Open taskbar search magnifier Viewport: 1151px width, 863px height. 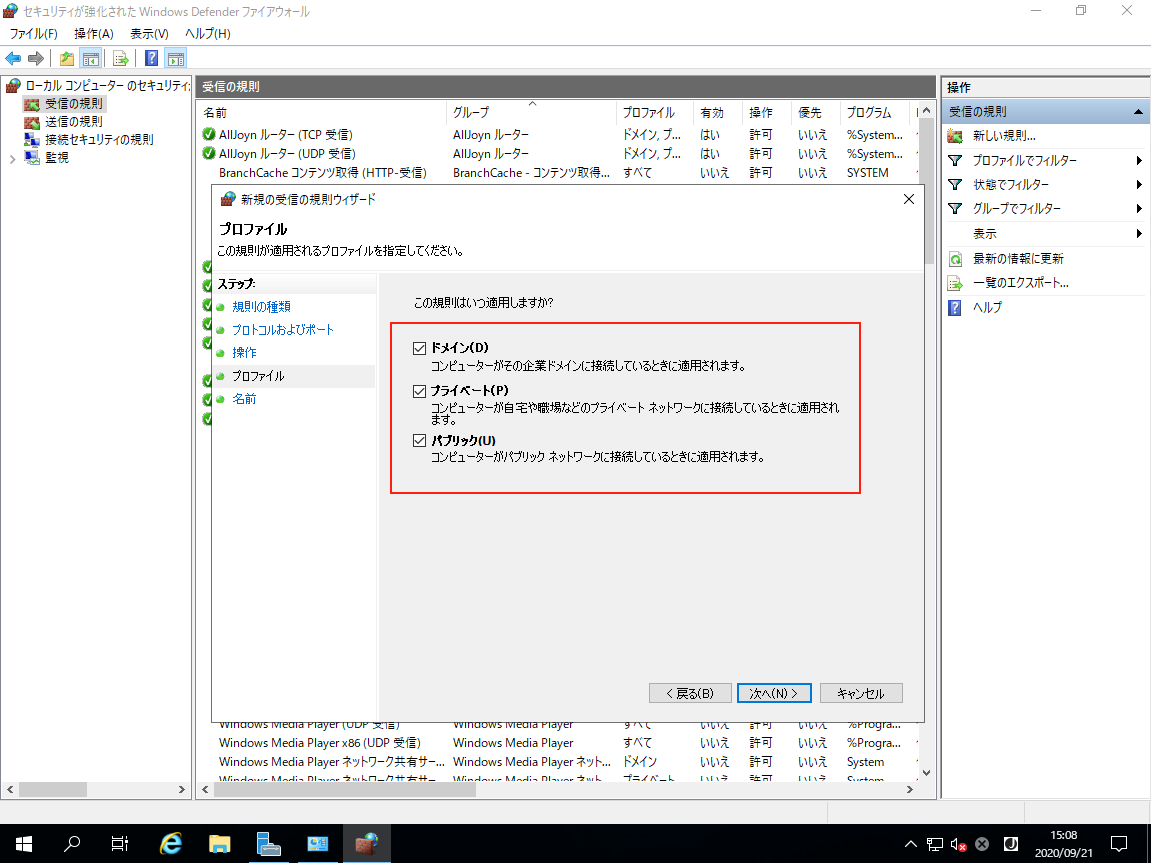pos(72,844)
